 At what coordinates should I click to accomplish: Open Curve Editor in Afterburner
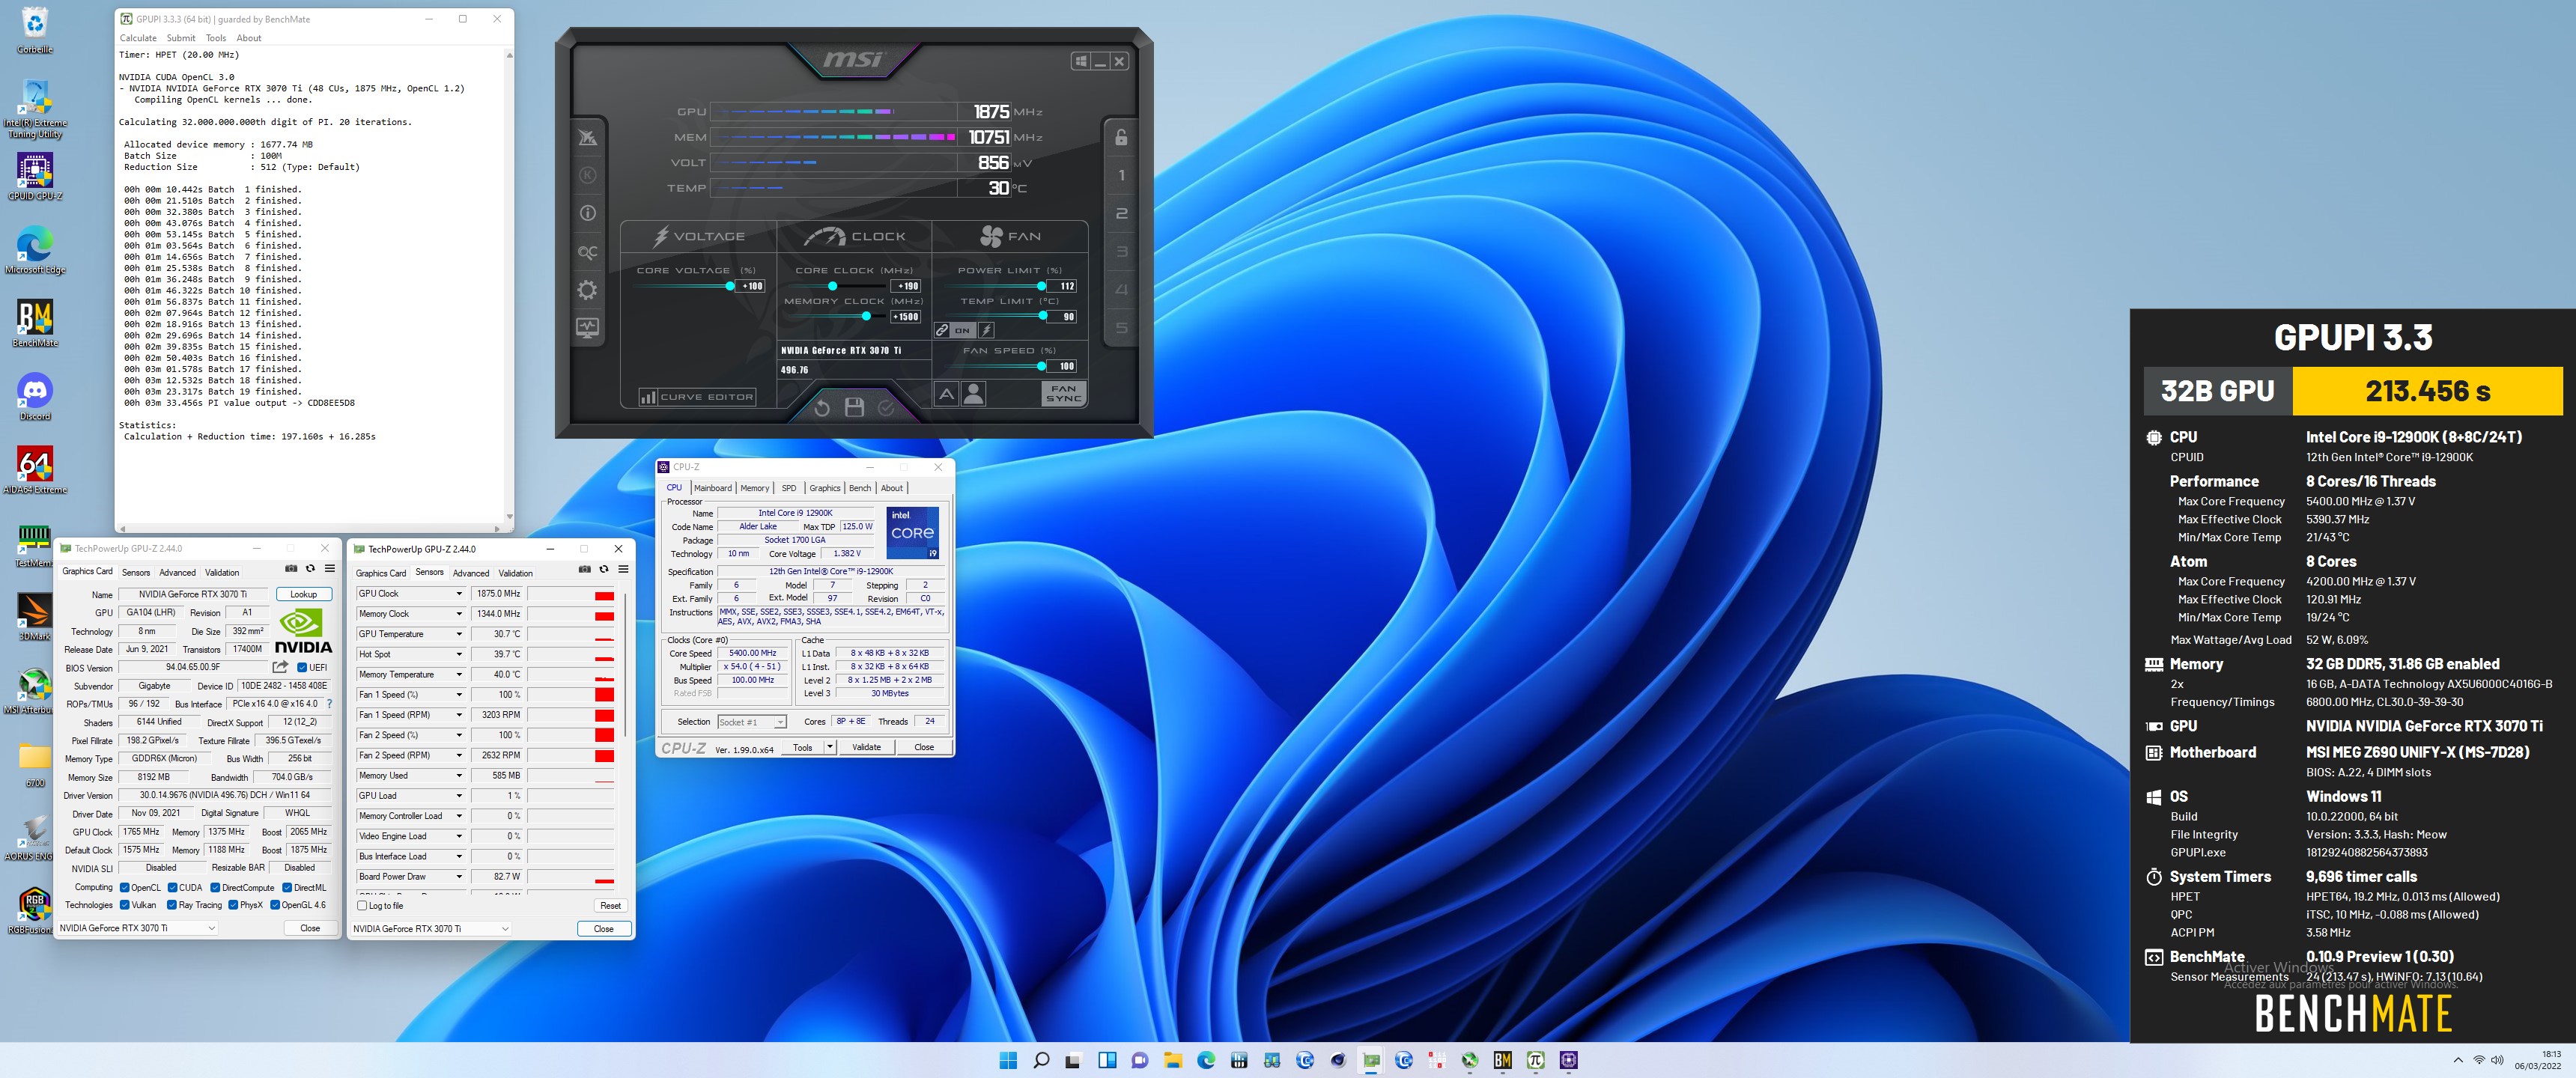point(697,397)
